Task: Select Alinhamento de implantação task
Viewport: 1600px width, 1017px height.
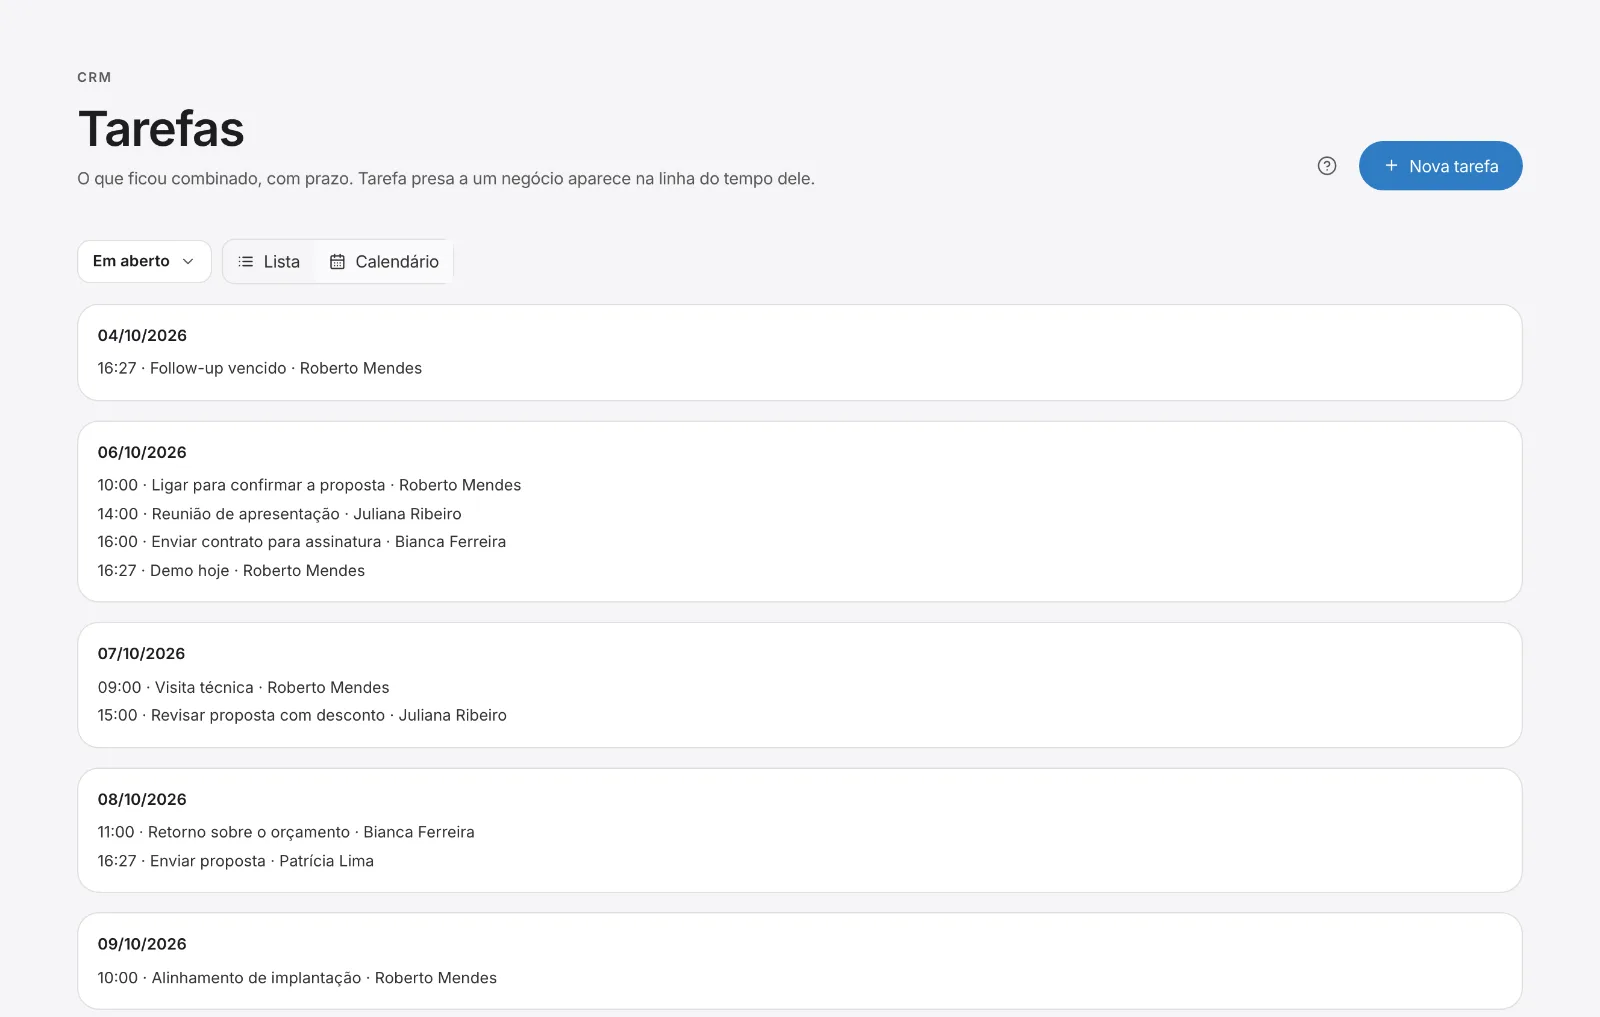Action: tap(297, 978)
